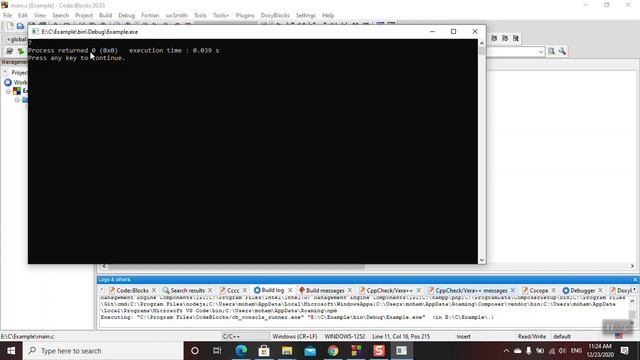Viewport: 640px width, 360px height.
Task: Click the Type here to search box
Action: [103, 351]
